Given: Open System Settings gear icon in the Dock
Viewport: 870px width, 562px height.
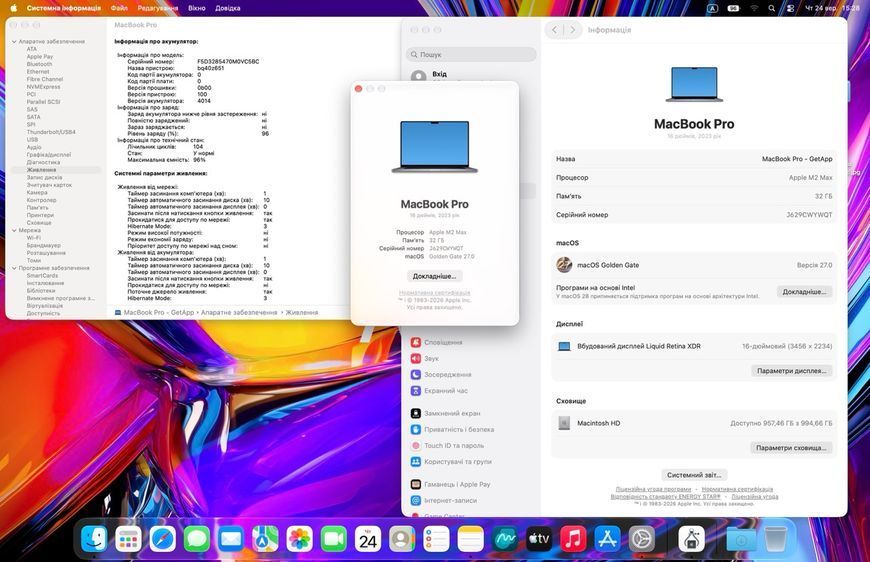Looking at the screenshot, I should tap(642, 539).
